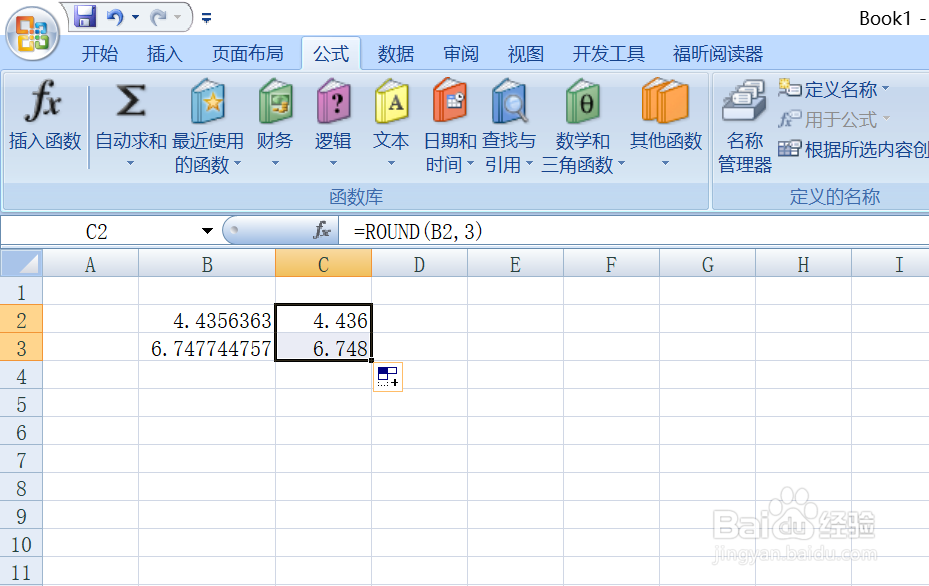This screenshot has height=586, width=929.
Task: Expand the Quick Access Toolbar customize menu
Action: 206,16
